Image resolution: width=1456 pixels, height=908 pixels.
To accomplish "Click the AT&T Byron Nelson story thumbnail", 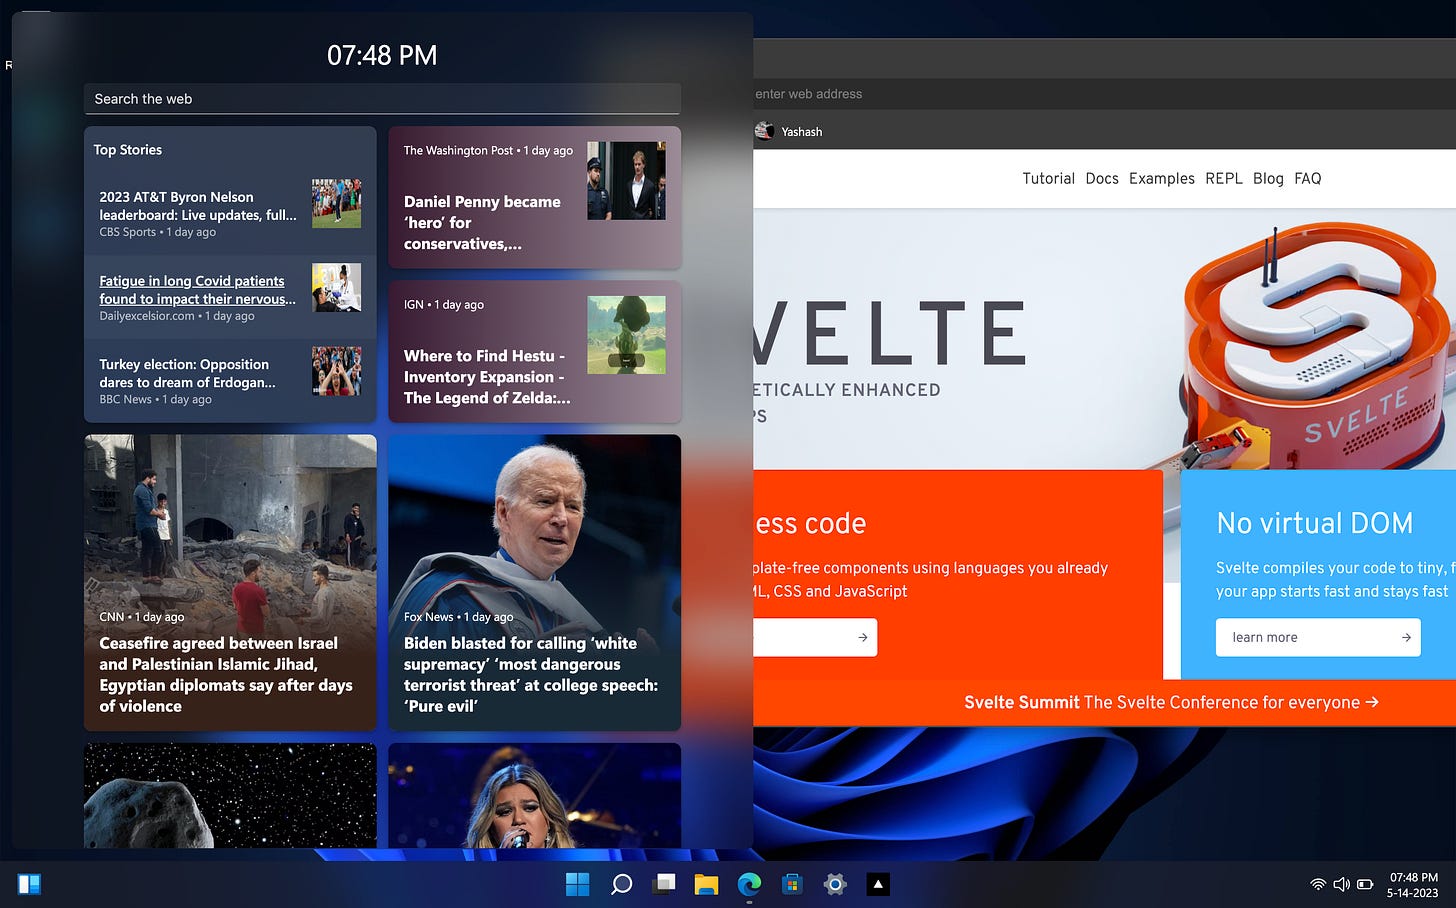I will coord(336,203).
